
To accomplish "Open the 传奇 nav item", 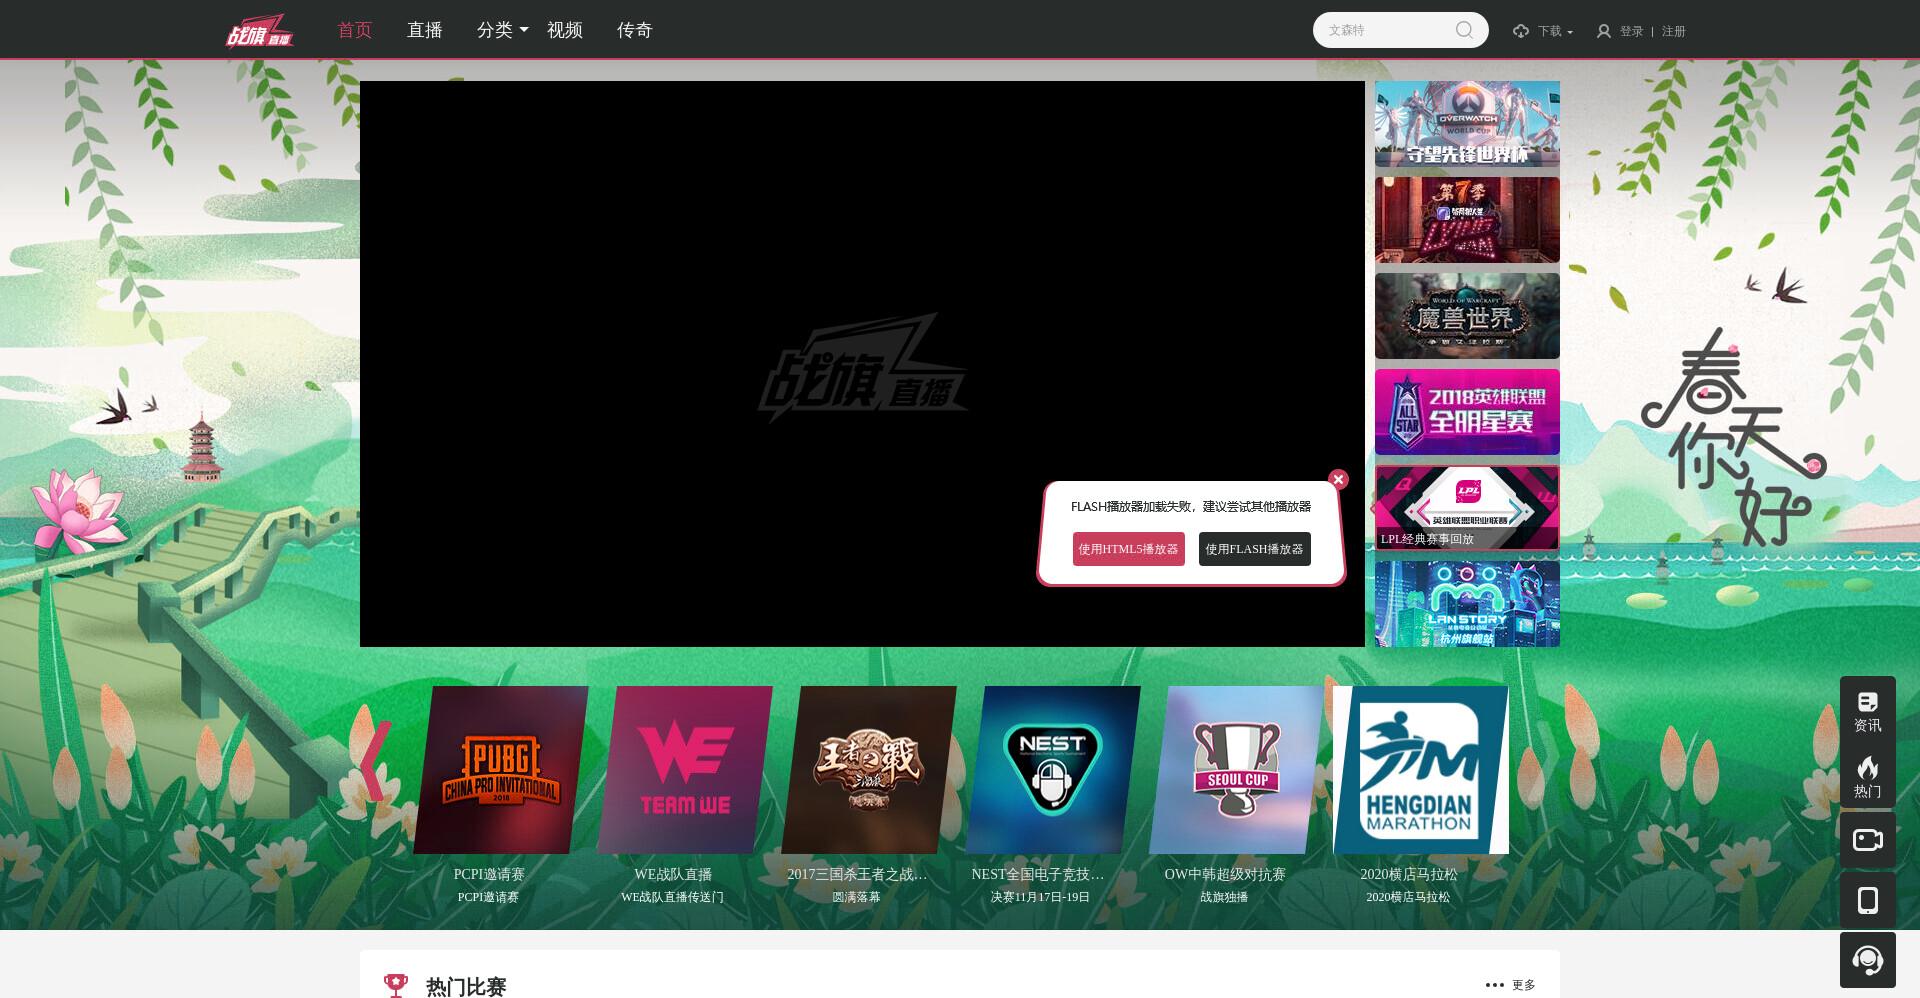I will click(635, 30).
